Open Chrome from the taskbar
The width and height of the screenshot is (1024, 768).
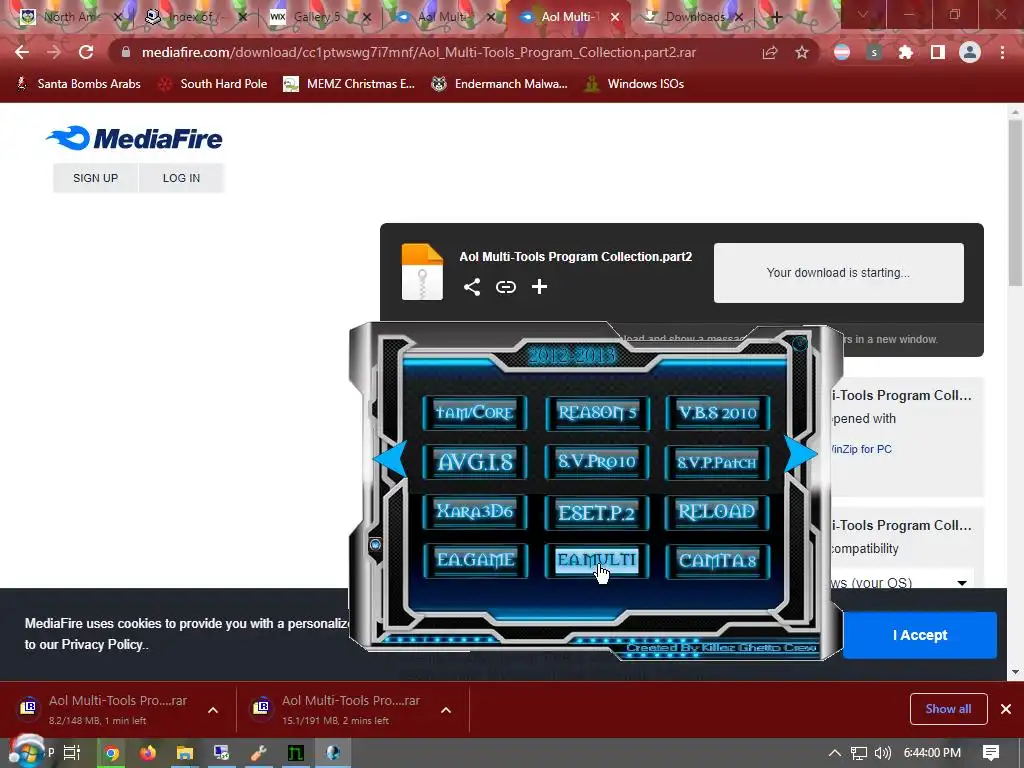point(112,753)
